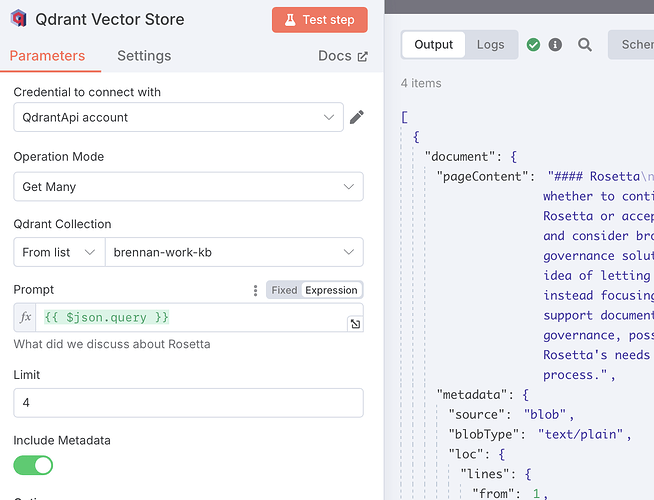Click the "document" JSON key
Image resolution: width=654 pixels, height=500 pixels.
[x=463, y=156]
